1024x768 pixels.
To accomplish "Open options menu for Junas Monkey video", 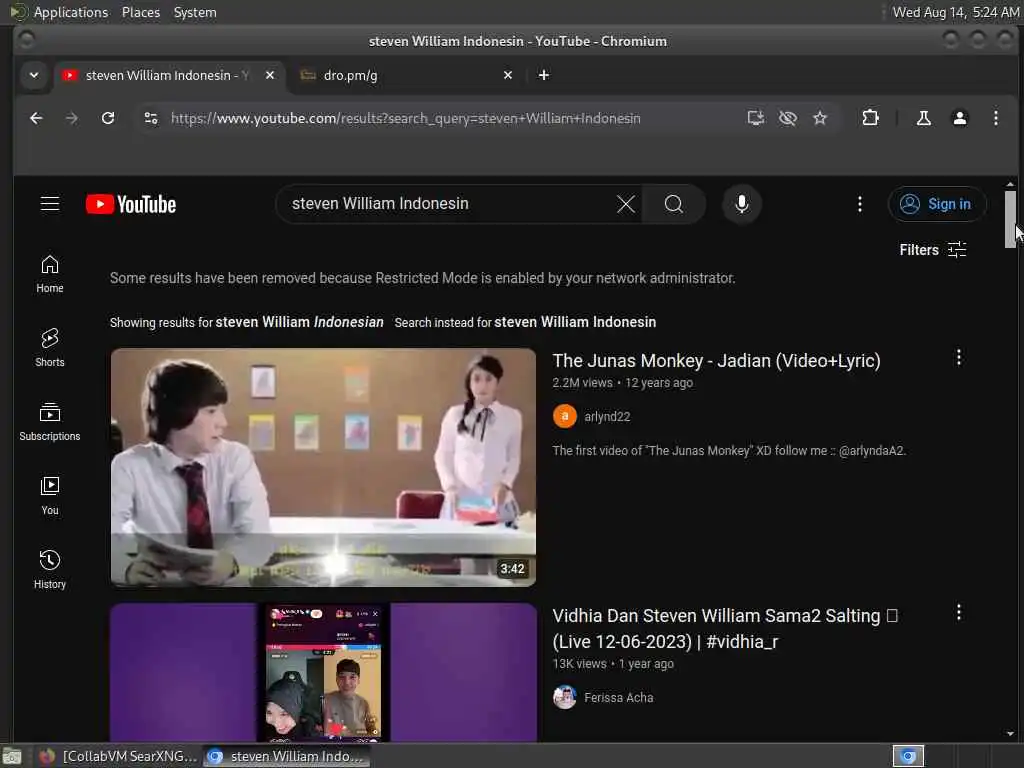I will point(958,357).
